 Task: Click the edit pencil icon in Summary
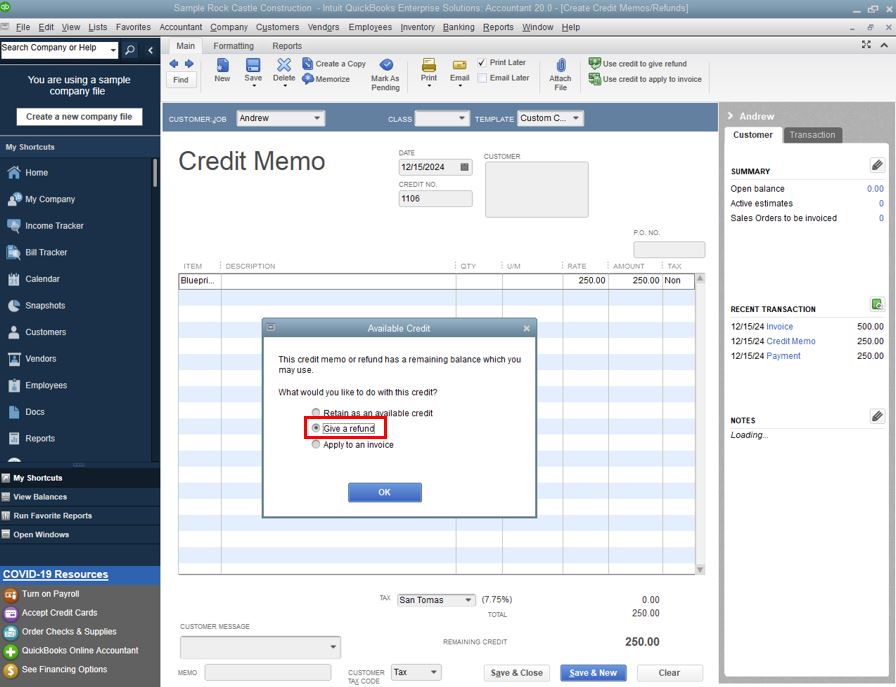876,165
